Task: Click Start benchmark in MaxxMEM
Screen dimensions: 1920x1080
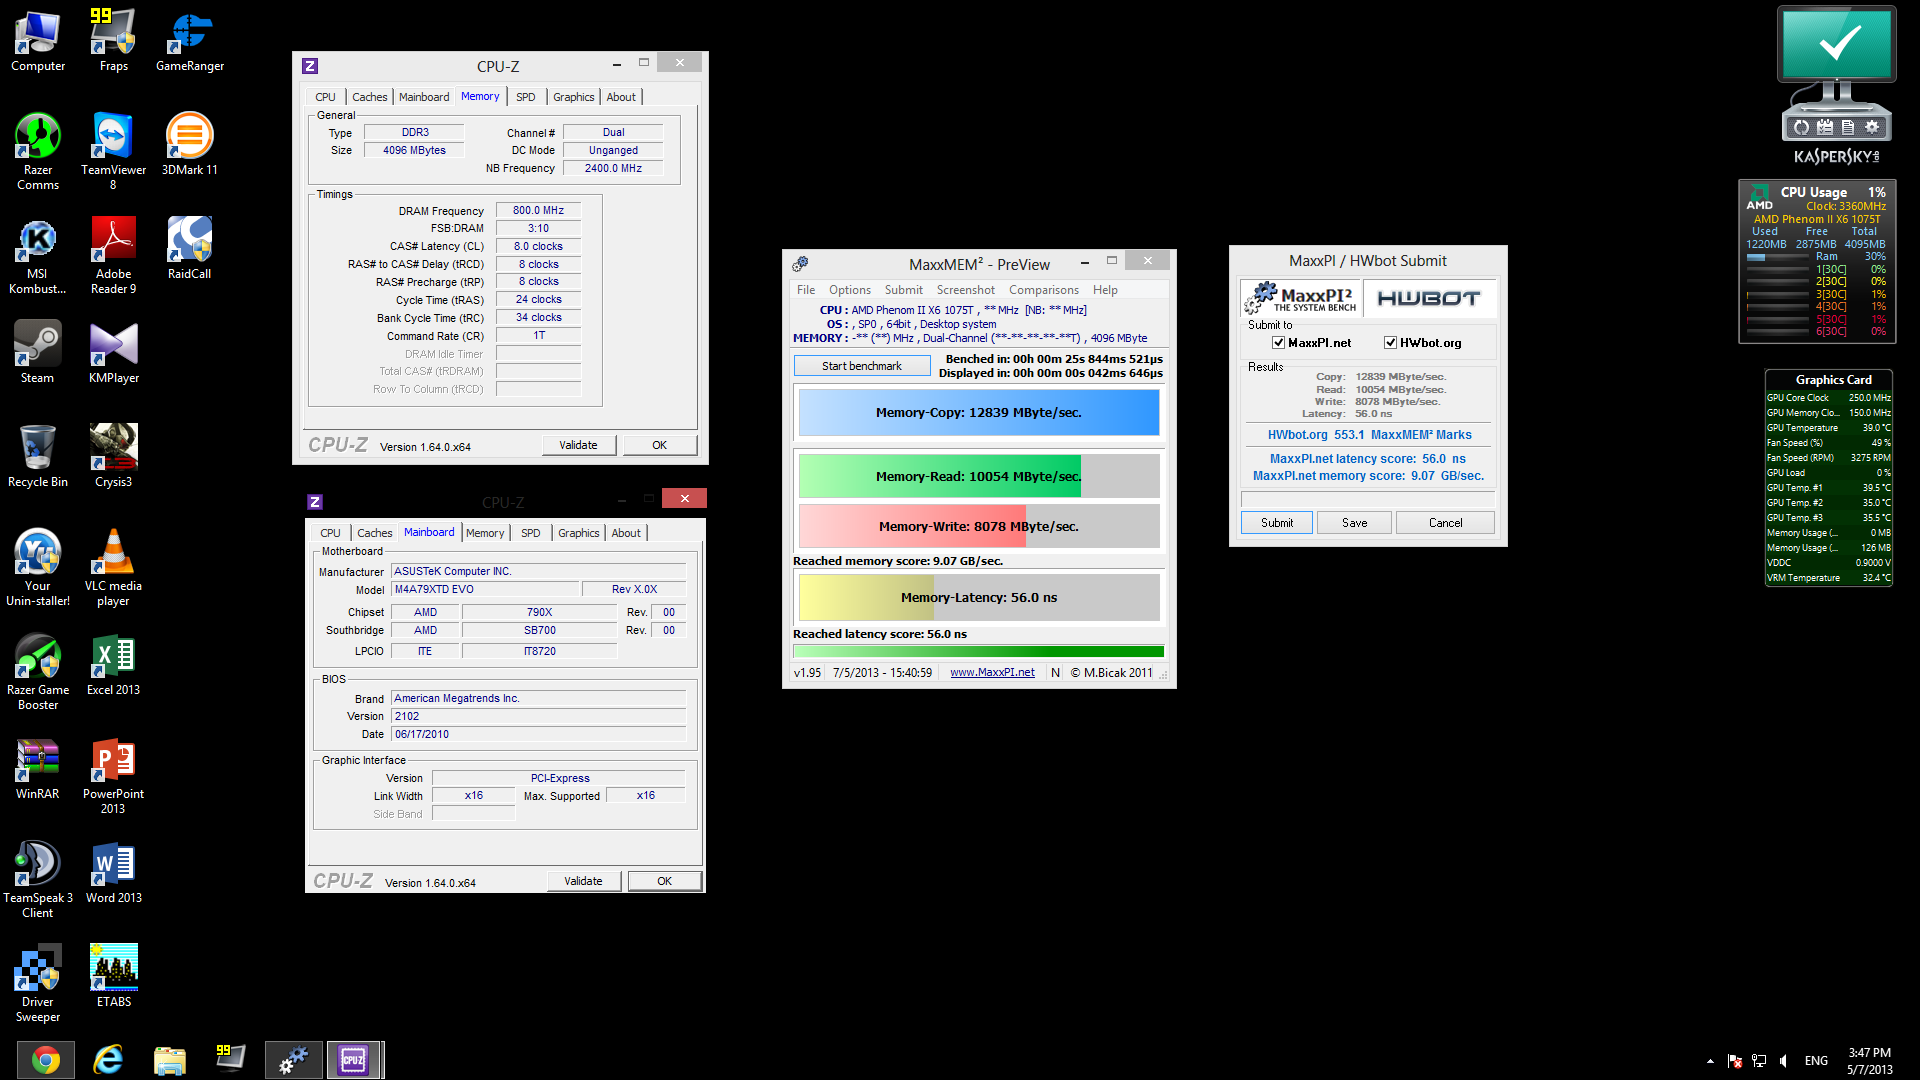Action: pos(862,366)
